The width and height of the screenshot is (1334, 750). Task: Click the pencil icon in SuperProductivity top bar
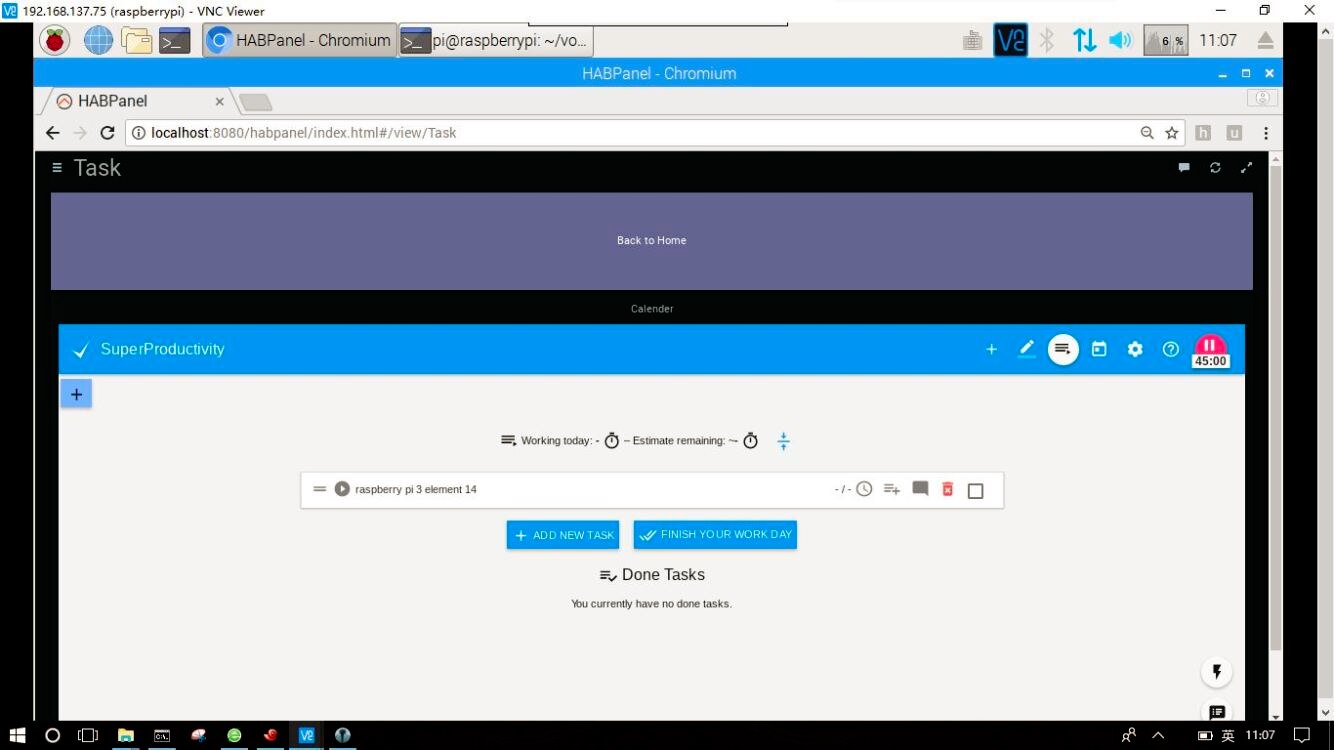(1026, 349)
